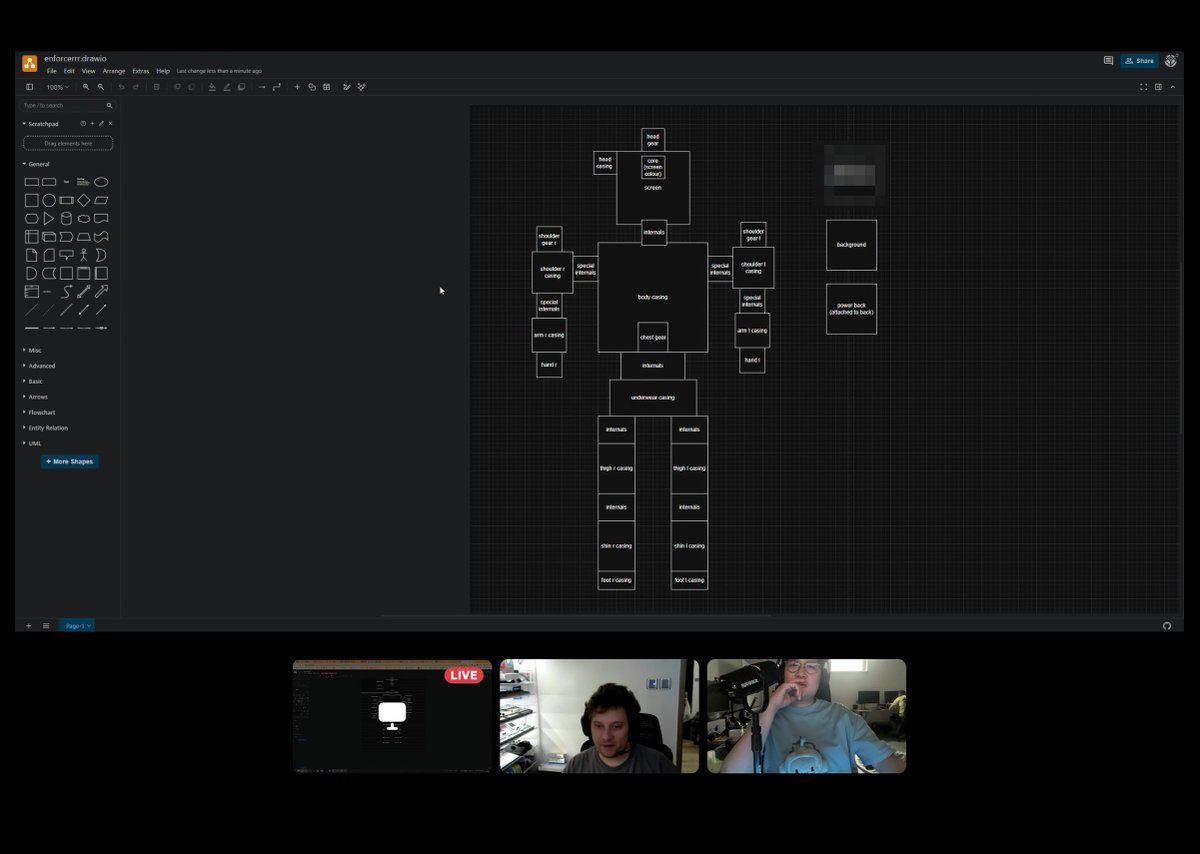Click the zoom in magnifier icon
The height and width of the screenshot is (854, 1200).
[86, 87]
